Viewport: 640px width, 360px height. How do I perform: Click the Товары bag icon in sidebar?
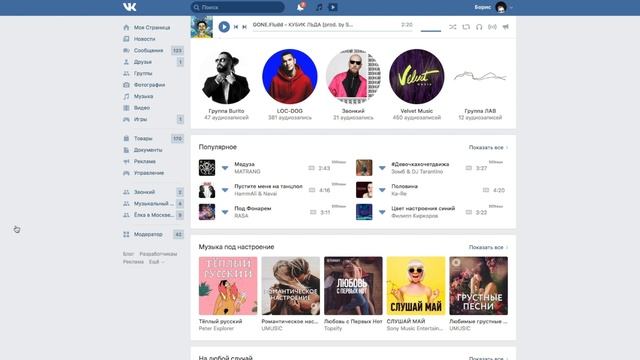(x=126, y=138)
